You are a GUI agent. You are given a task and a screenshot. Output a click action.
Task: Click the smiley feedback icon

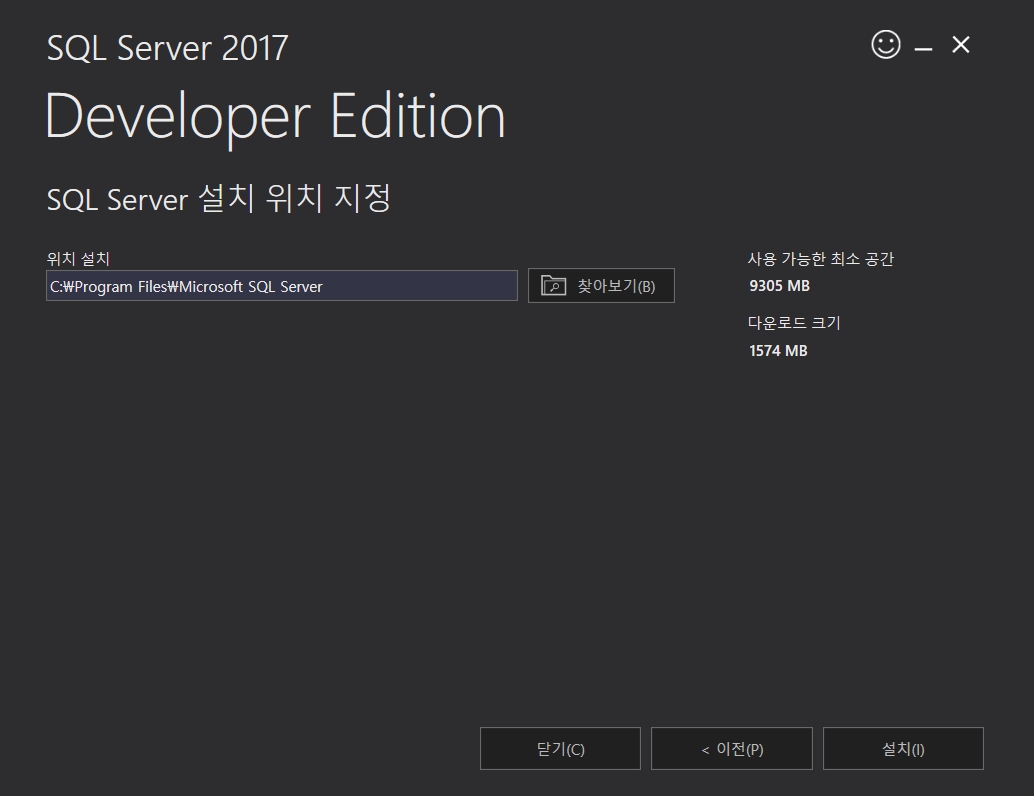pyautogui.click(x=886, y=45)
